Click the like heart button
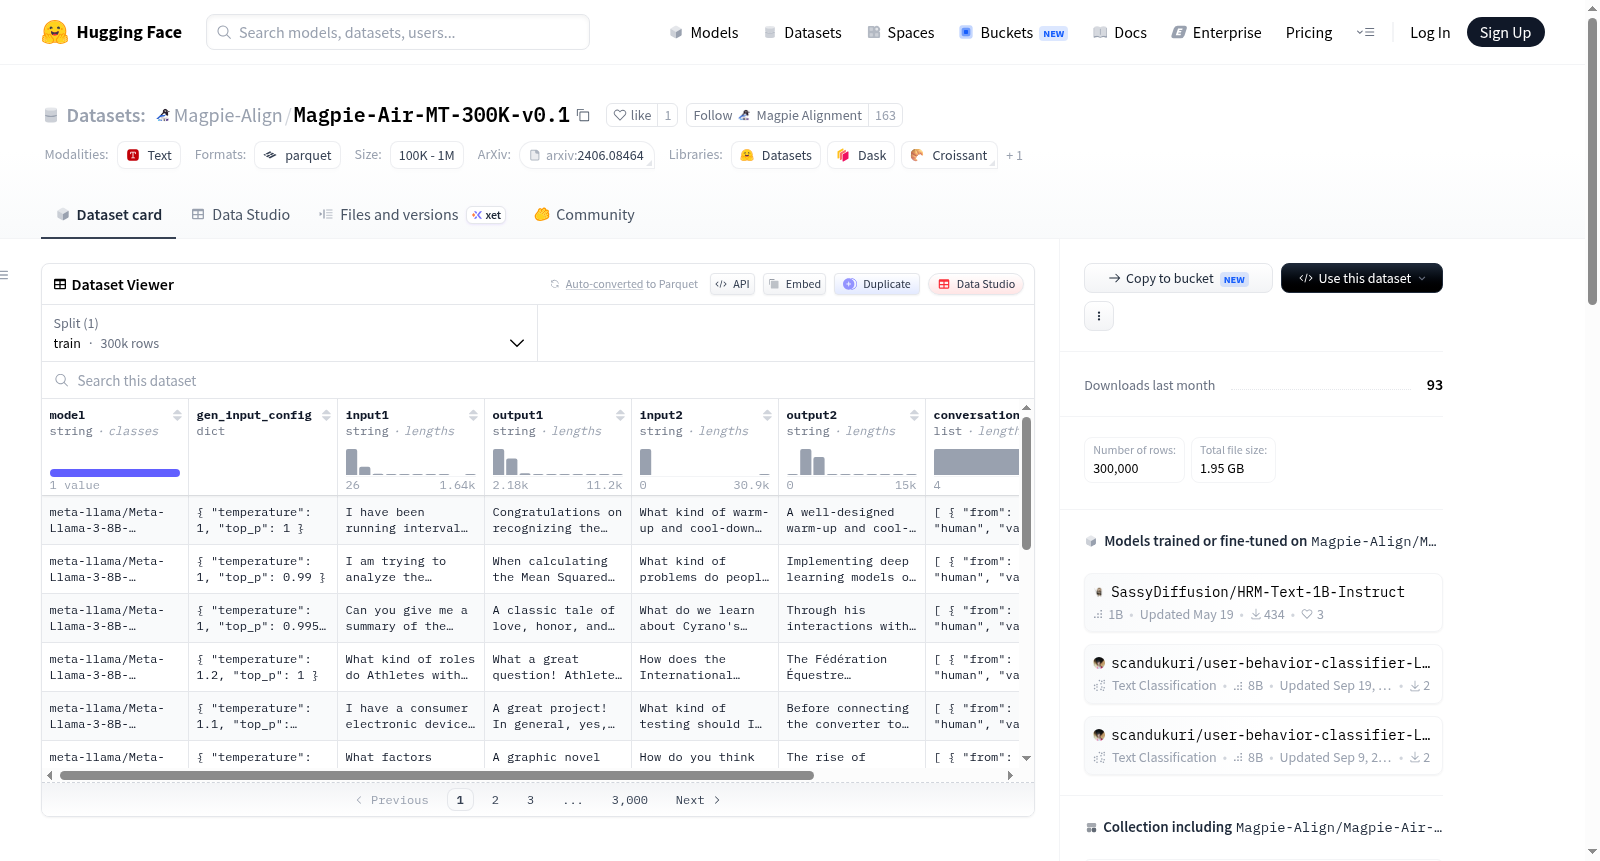The image size is (1600, 861). [632, 115]
